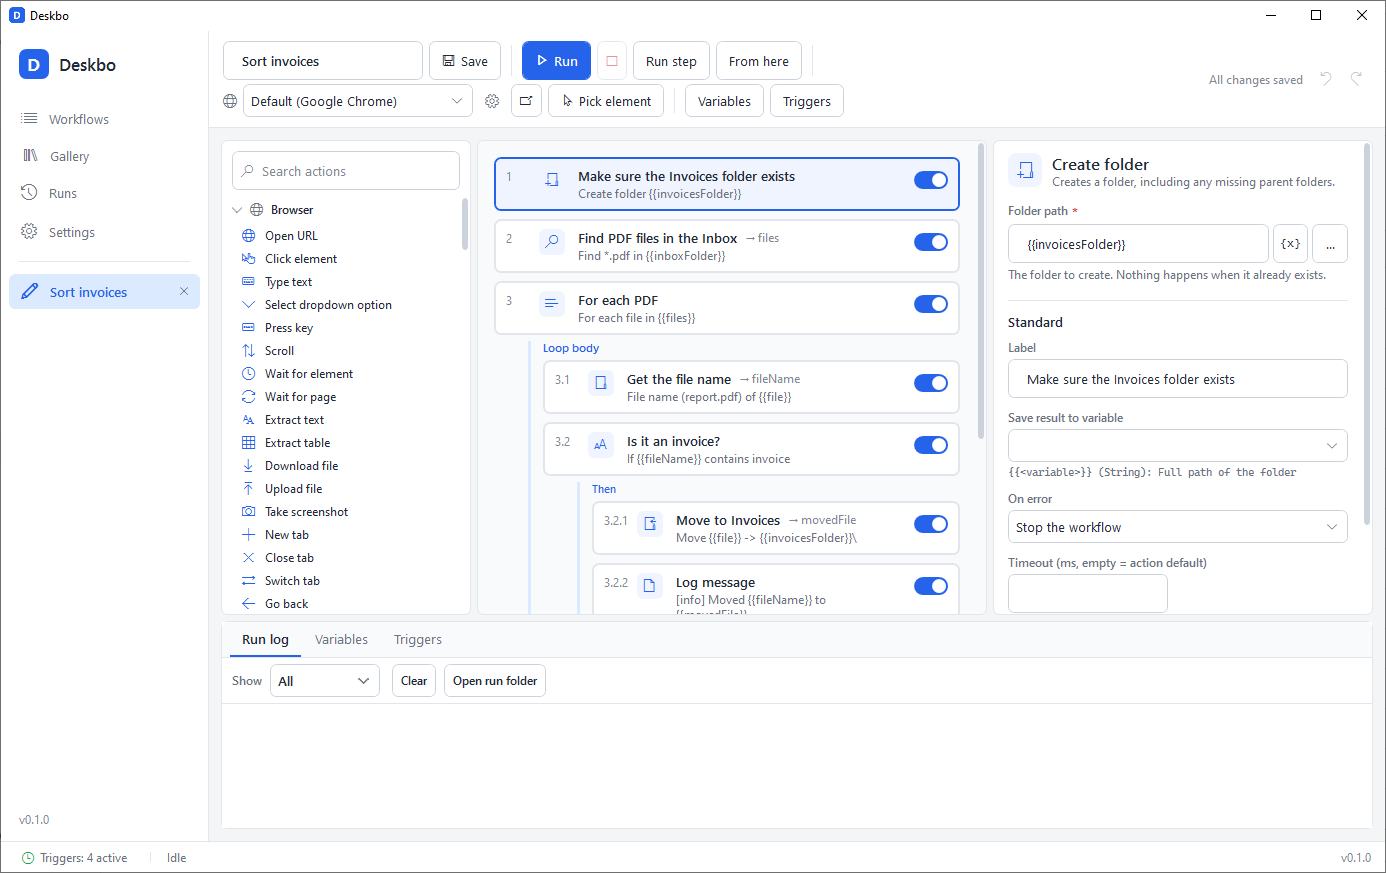The height and width of the screenshot is (873, 1386).
Task: Open Save result to variable dropdown
Action: [1178, 445]
